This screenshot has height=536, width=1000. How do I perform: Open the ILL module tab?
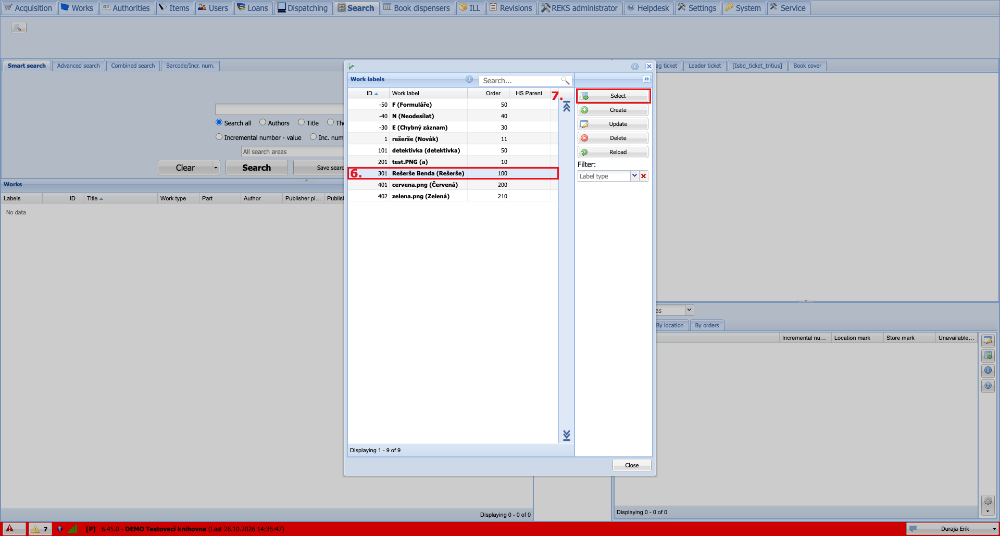(x=469, y=8)
